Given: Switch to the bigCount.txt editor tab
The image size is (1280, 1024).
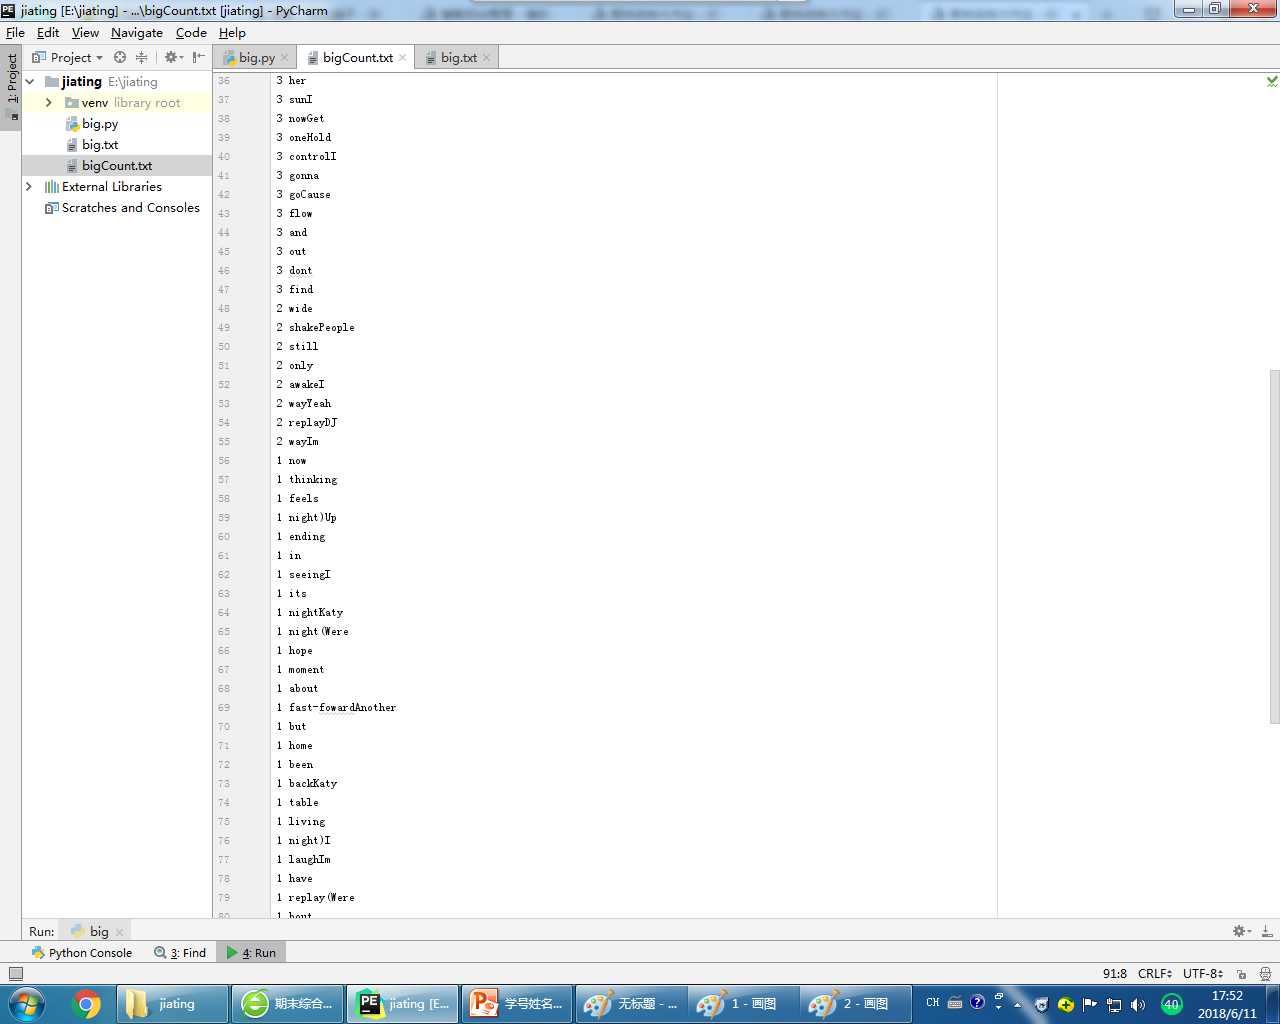Looking at the screenshot, I should tap(357, 57).
